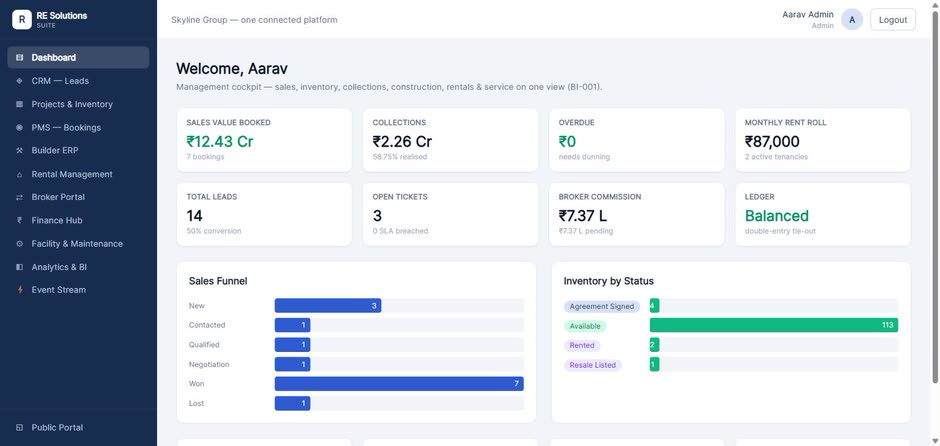
Task: Click the Public Portal icon
Action: (19, 428)
